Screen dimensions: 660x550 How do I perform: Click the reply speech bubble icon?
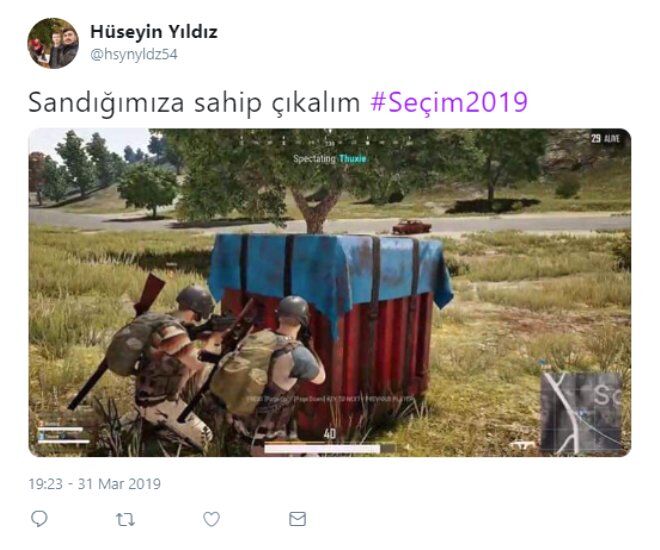(x=39, y=519)
